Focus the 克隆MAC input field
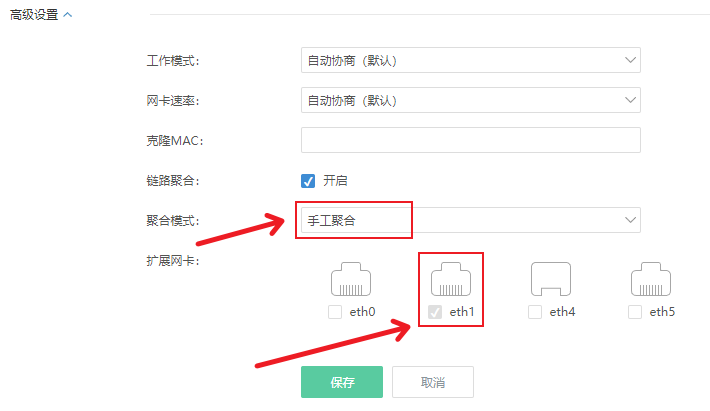 coord(470,141)
